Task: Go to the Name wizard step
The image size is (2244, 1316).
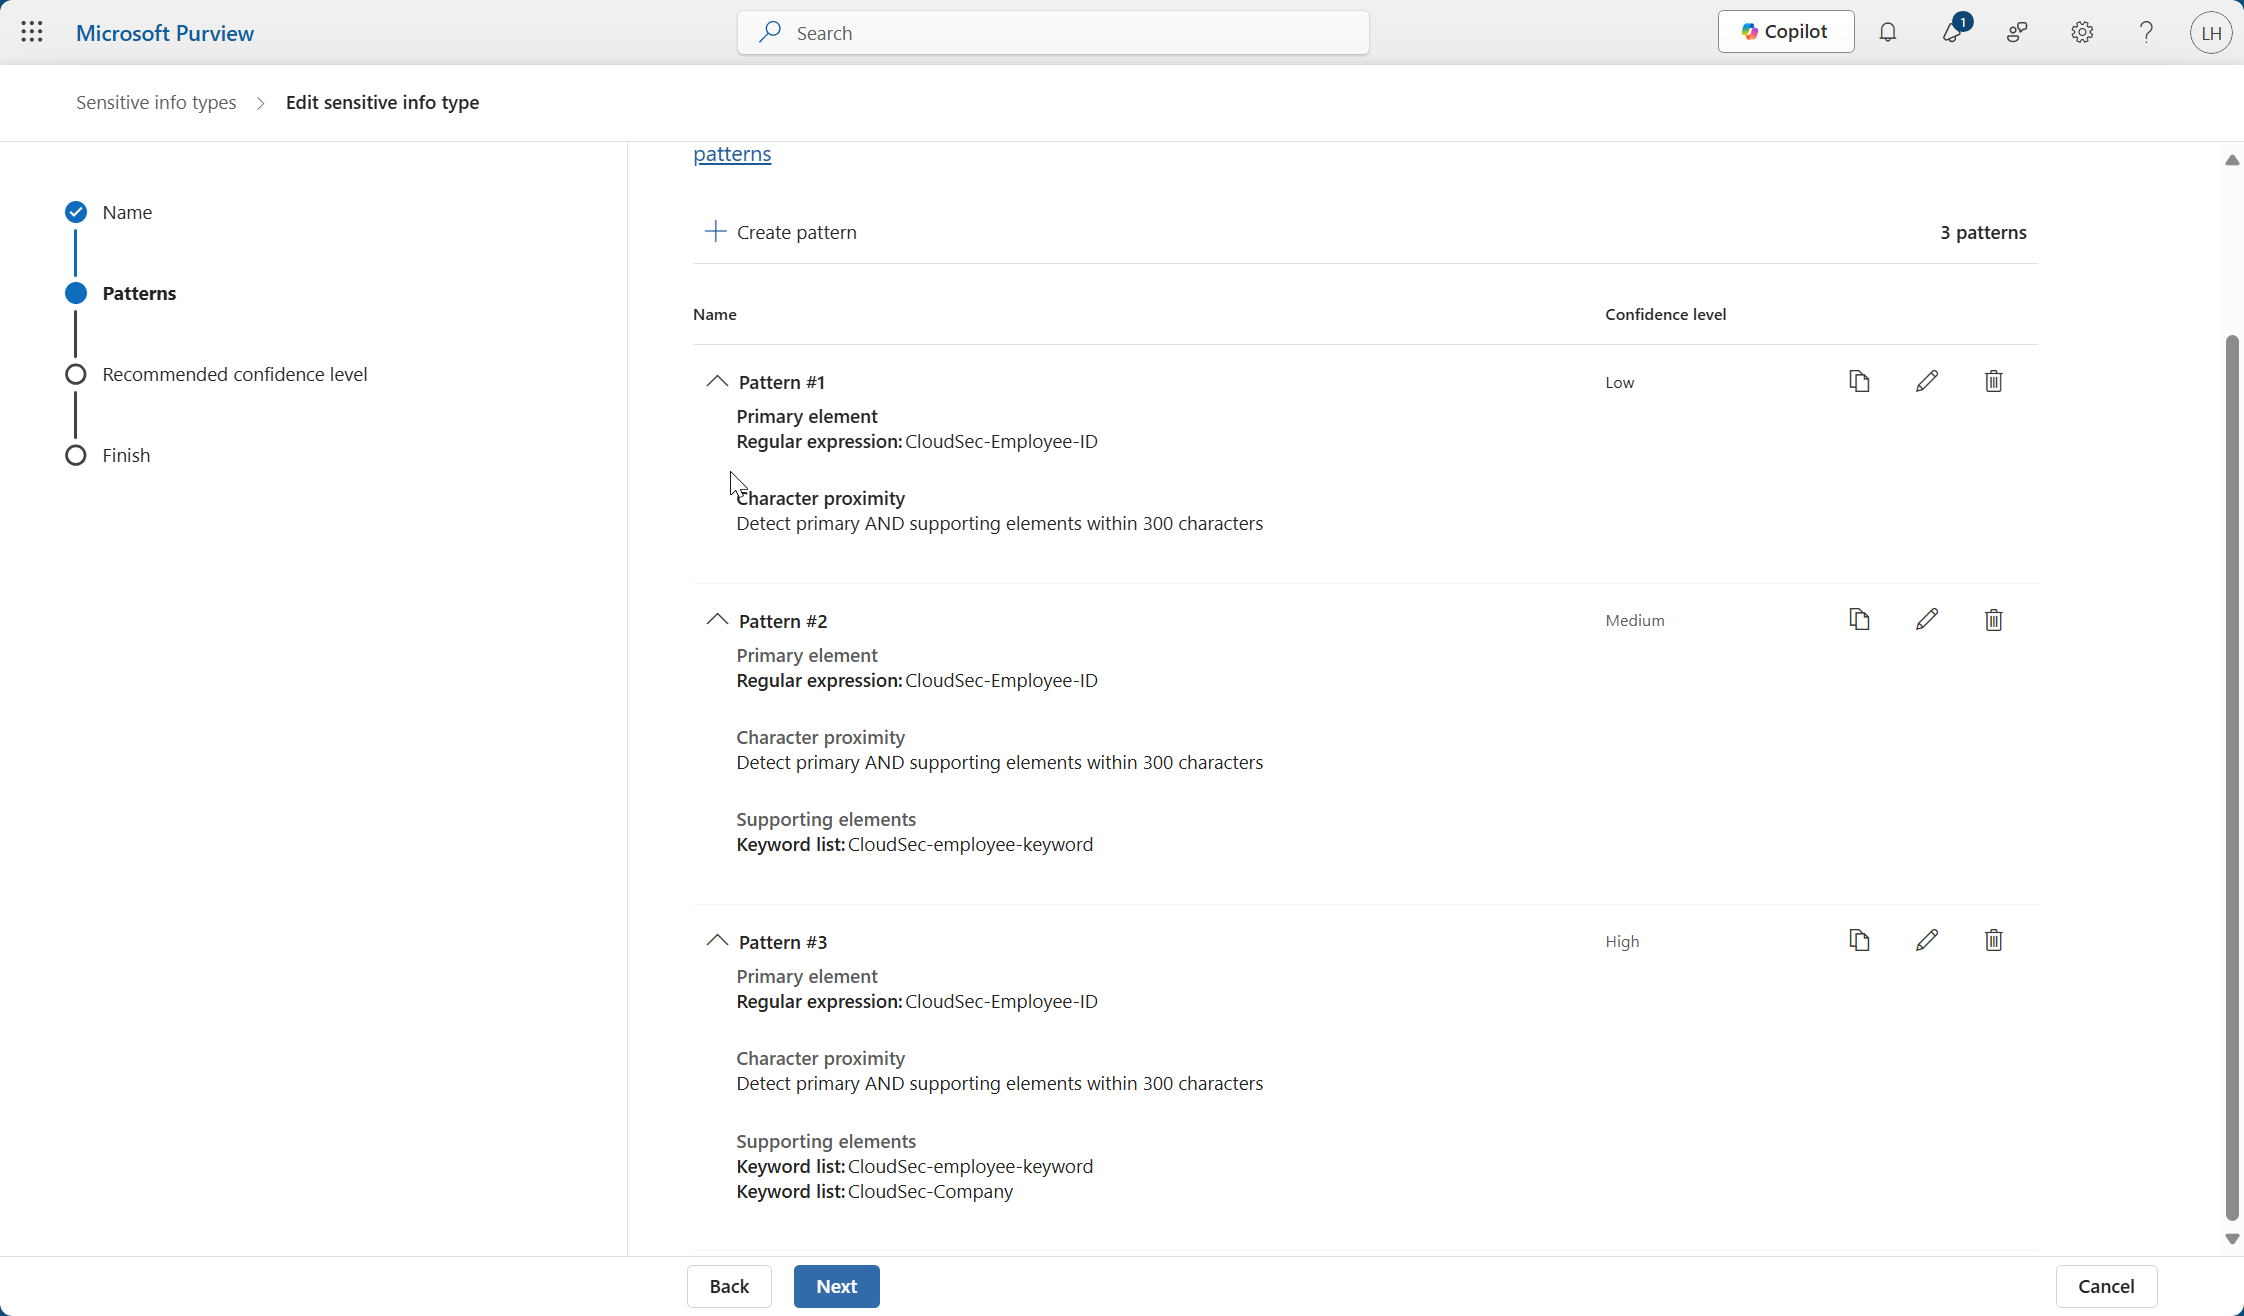Action: click(127, 212)
